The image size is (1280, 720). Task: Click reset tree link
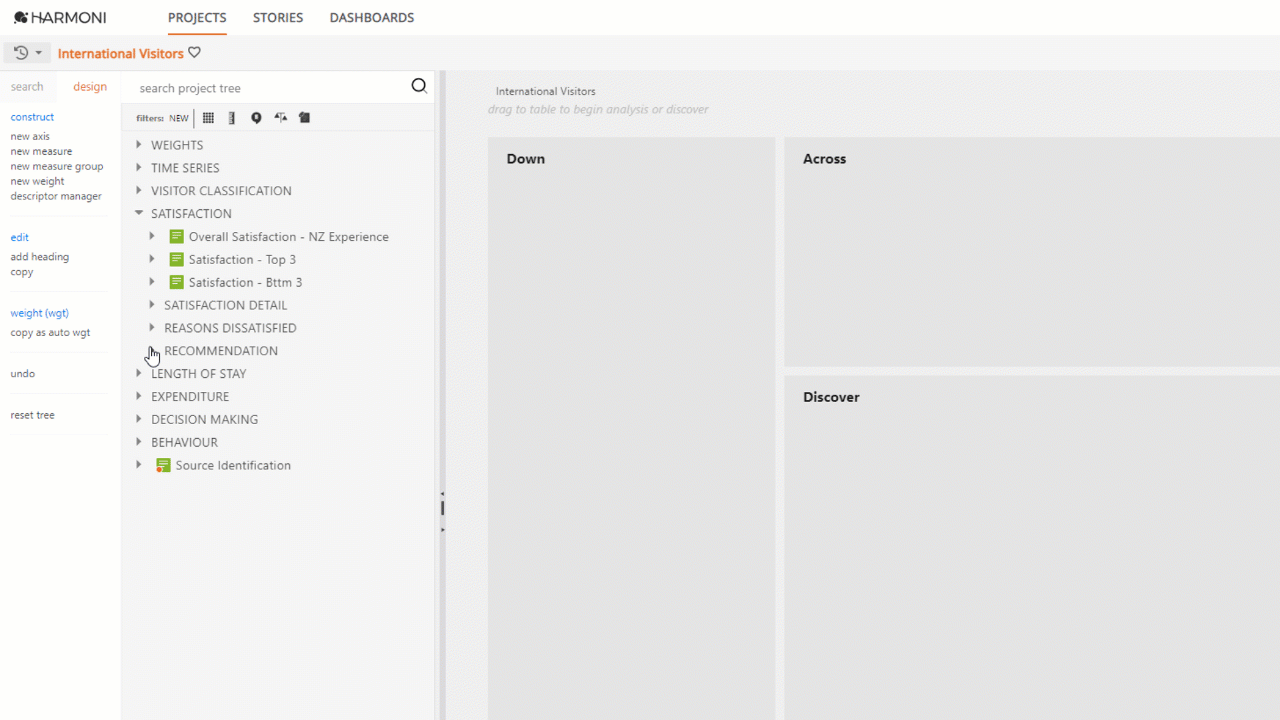[32, 415]
